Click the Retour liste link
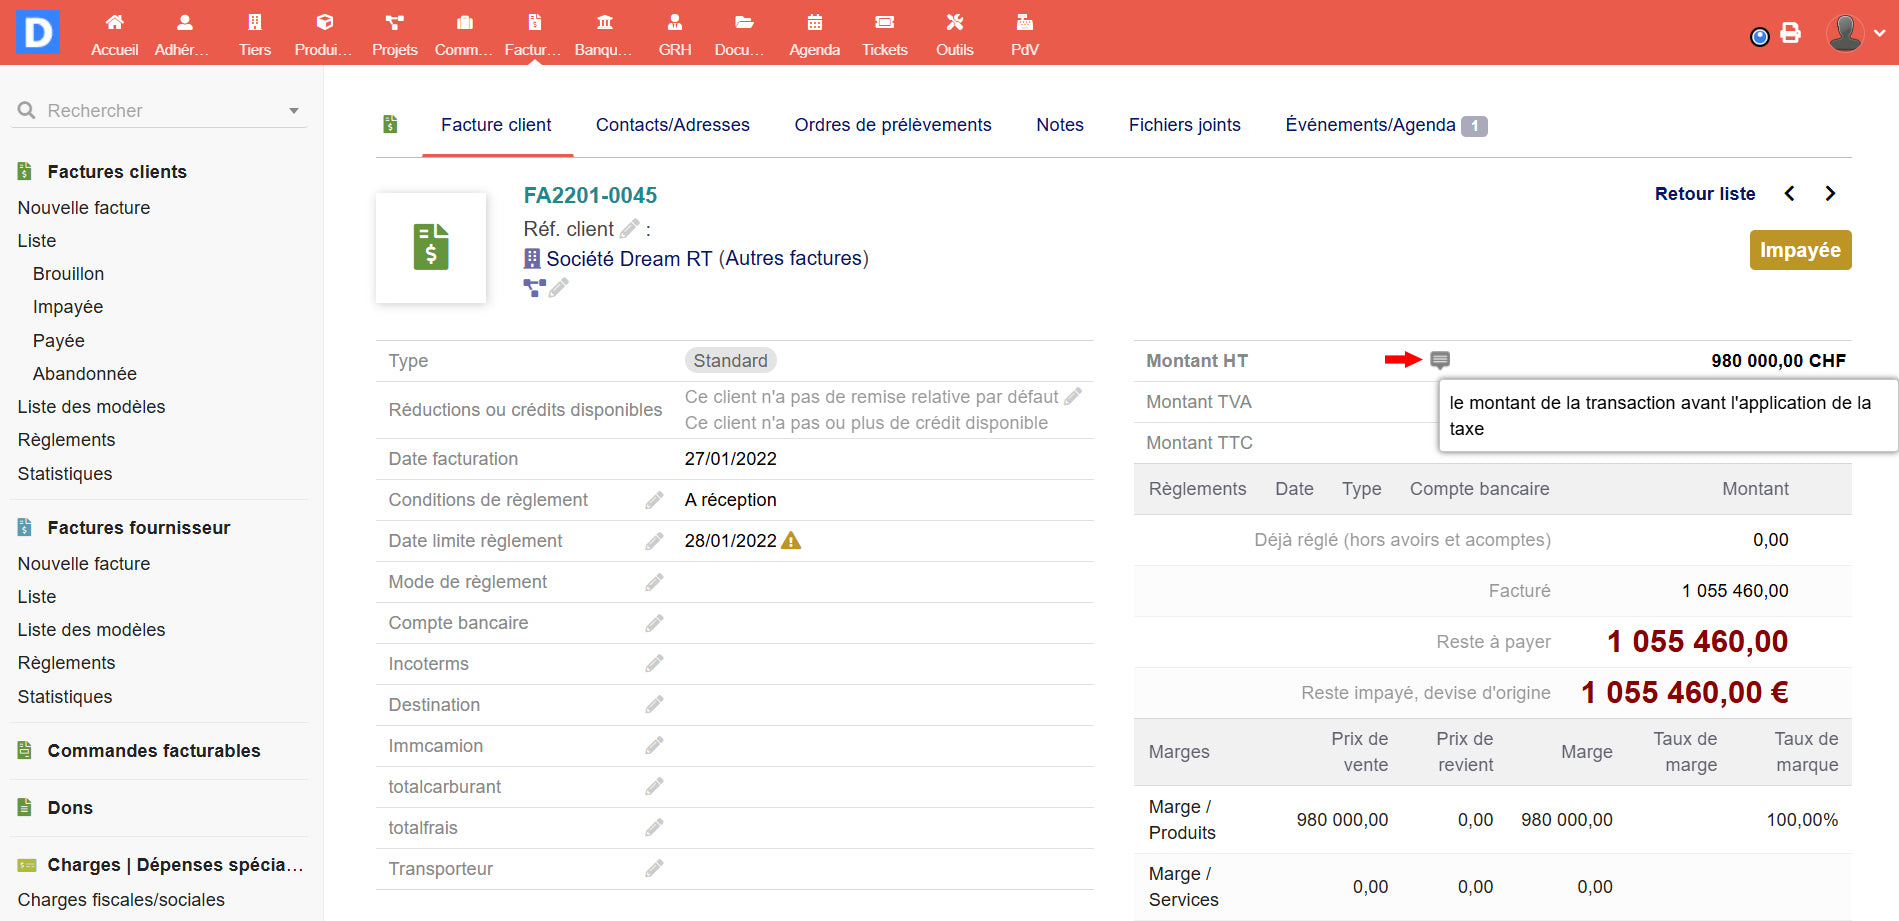Viewport: 1899px width, 921px height. [x=1704, y=194]
